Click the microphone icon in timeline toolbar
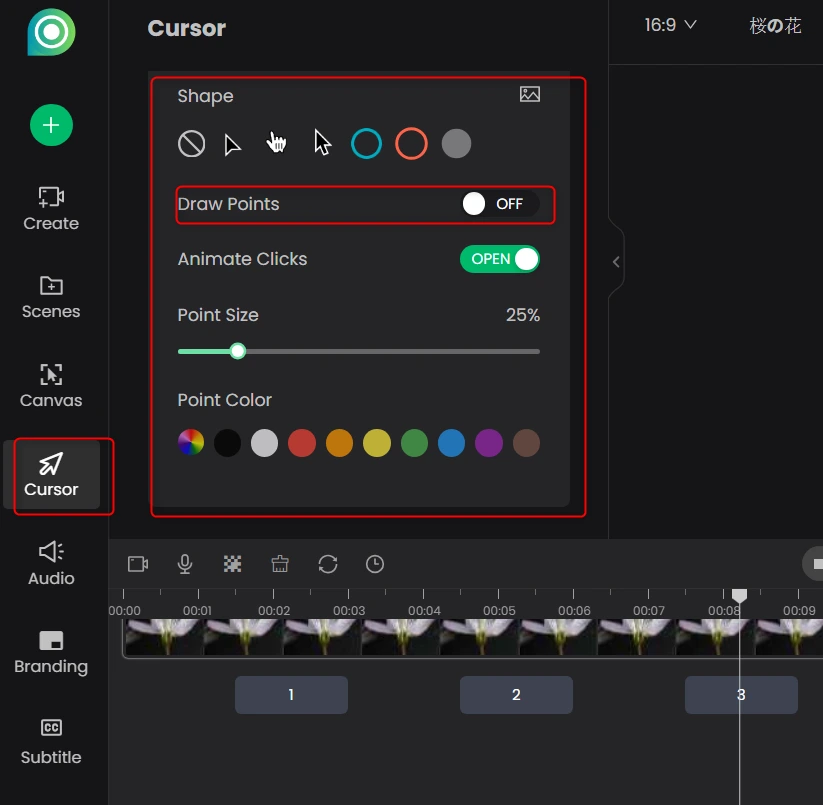Image resolution: width=823 pixels, height=805 pixels. [185, 564]
